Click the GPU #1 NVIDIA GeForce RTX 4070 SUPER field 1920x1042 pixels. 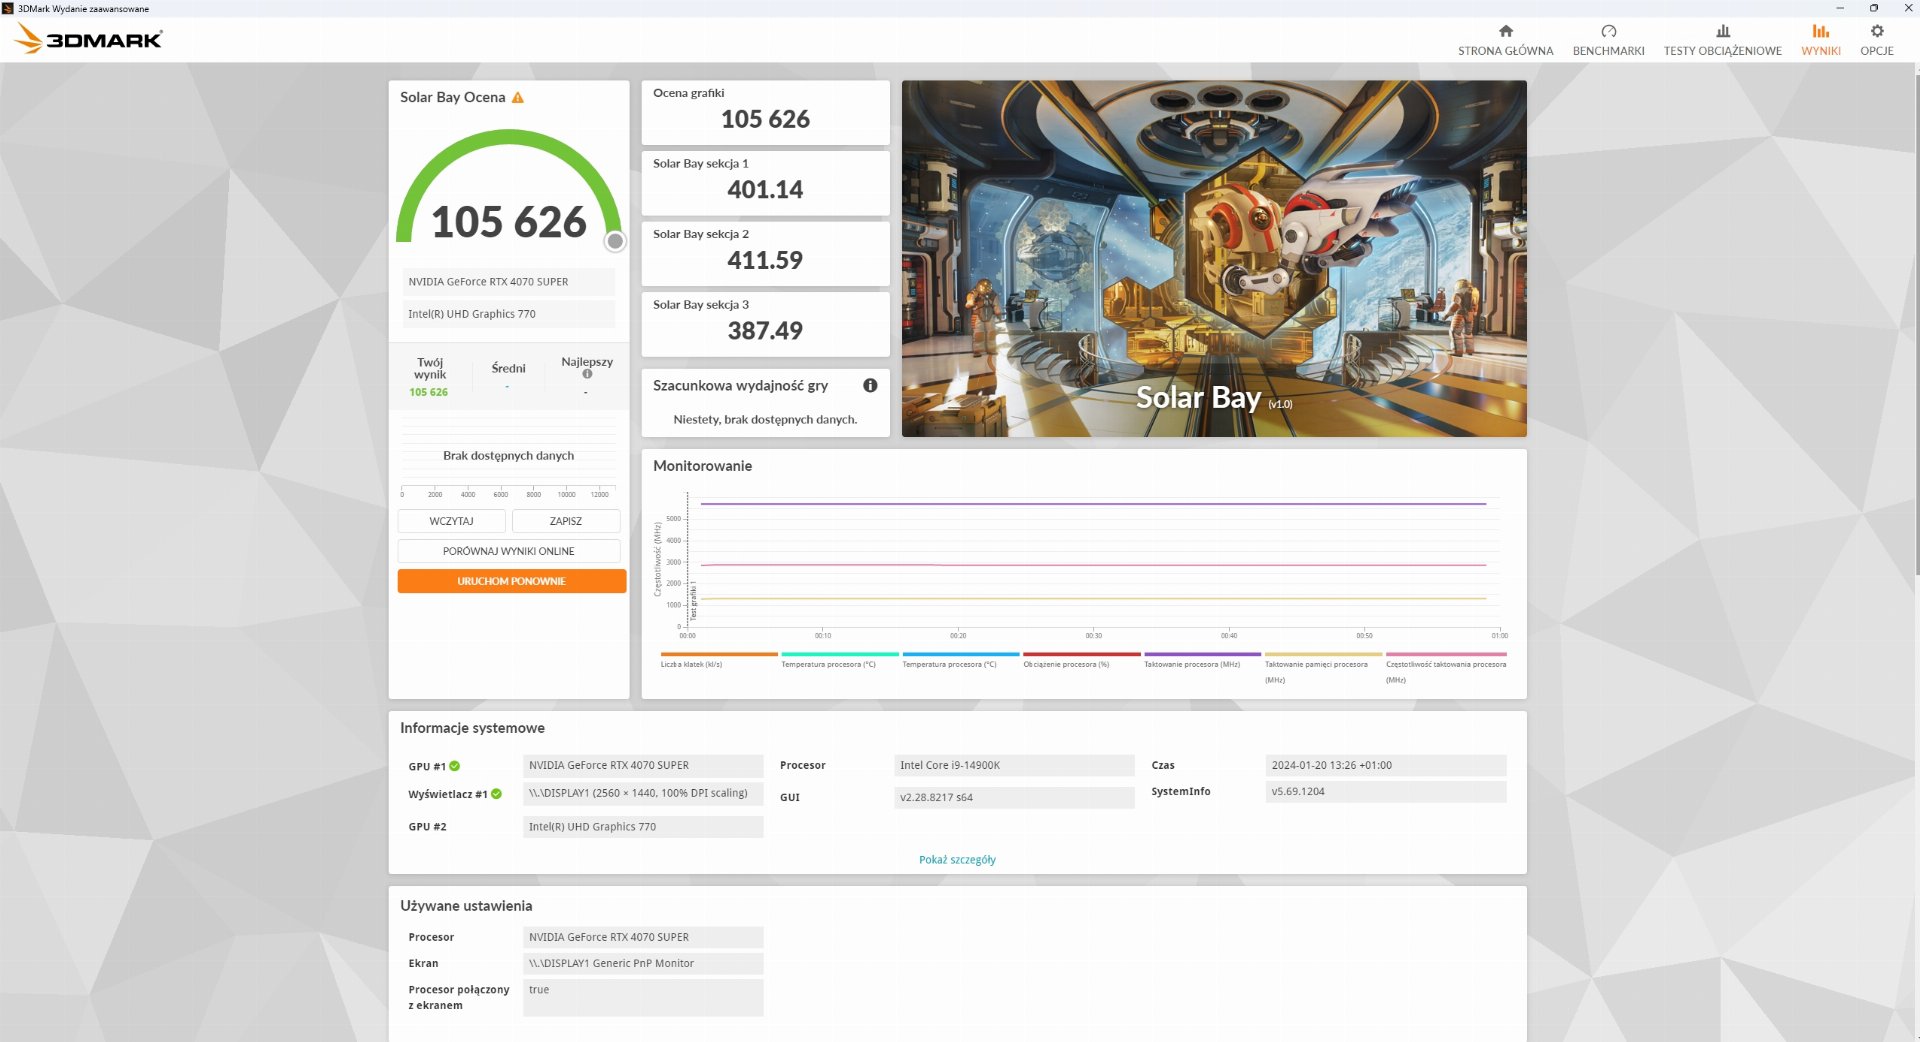click(x=643, y=766)
